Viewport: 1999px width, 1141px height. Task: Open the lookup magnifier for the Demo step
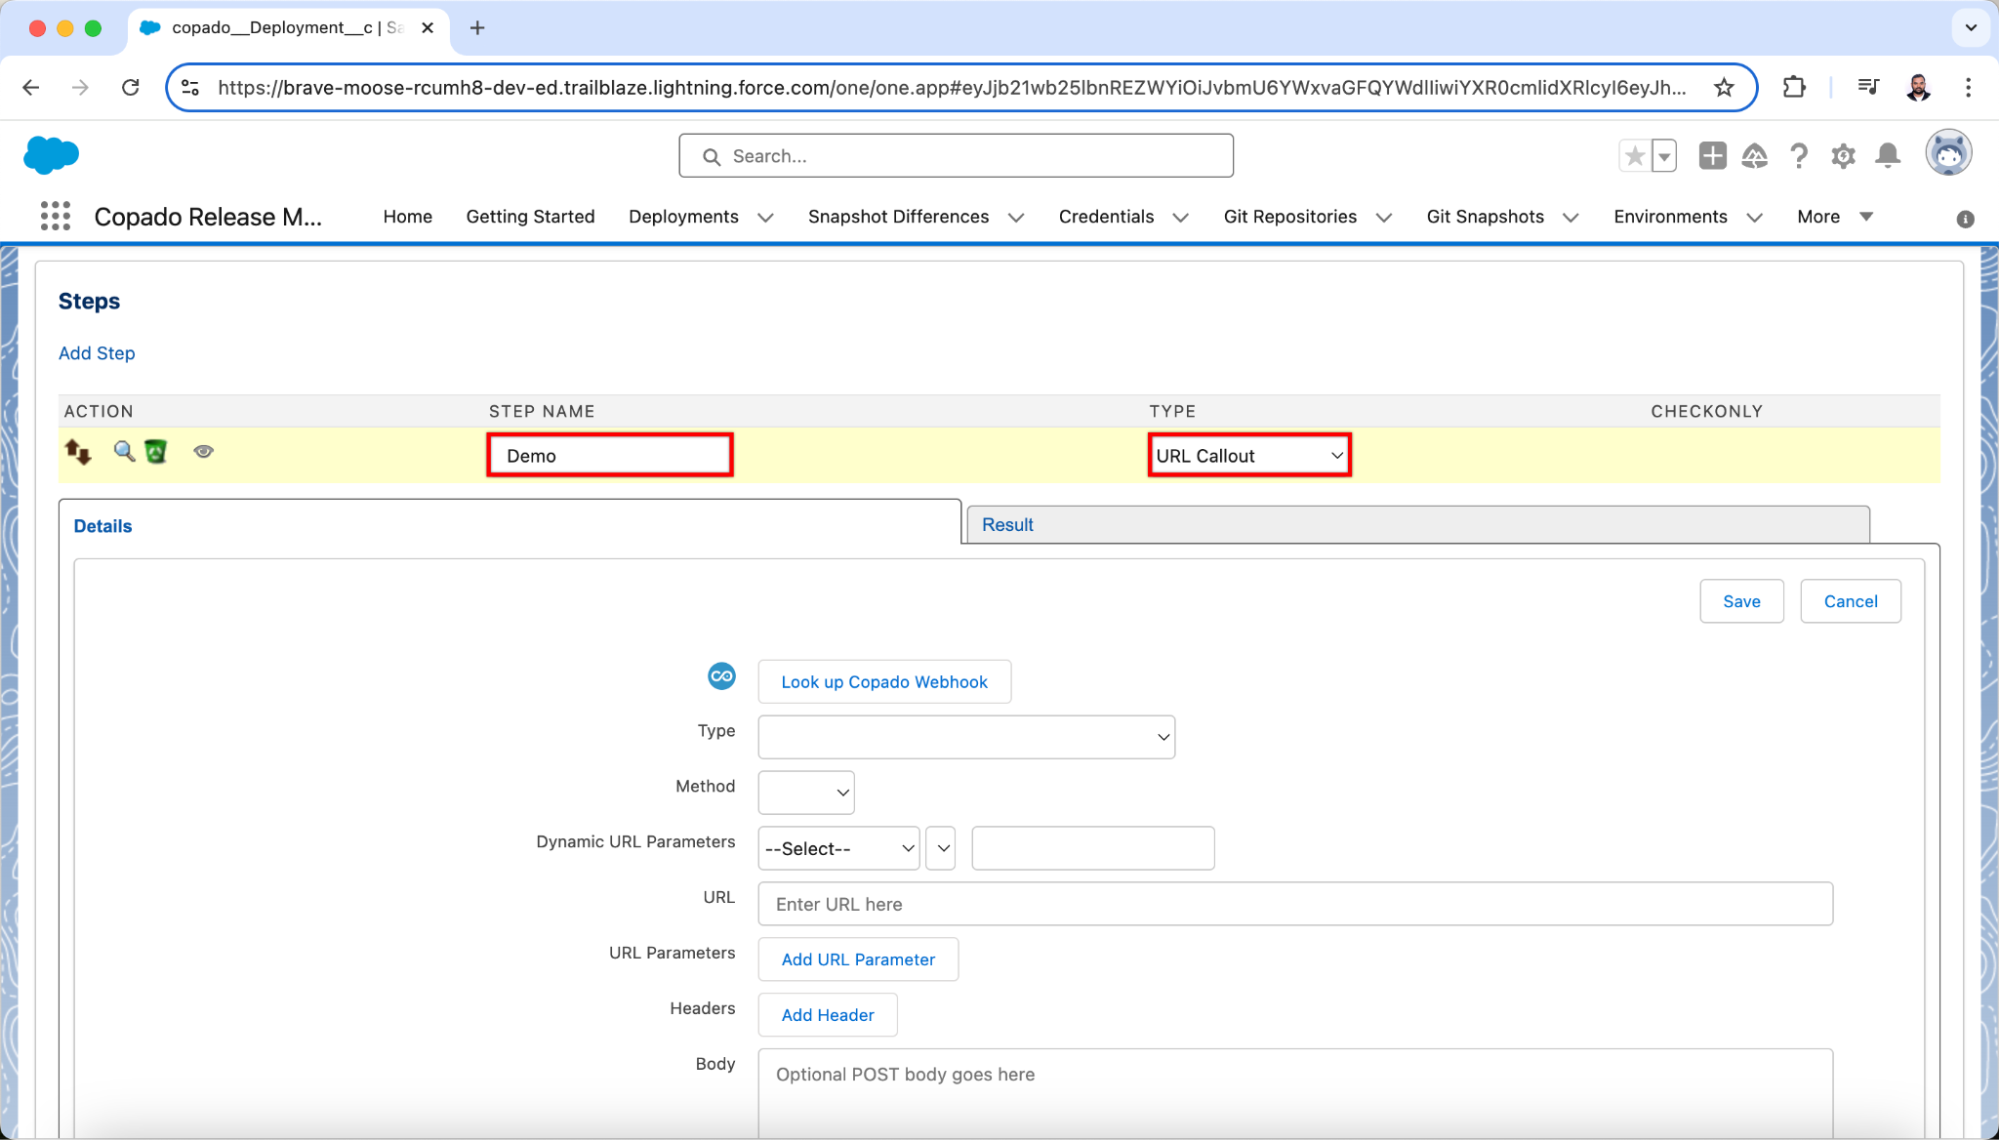click(124, 451)
